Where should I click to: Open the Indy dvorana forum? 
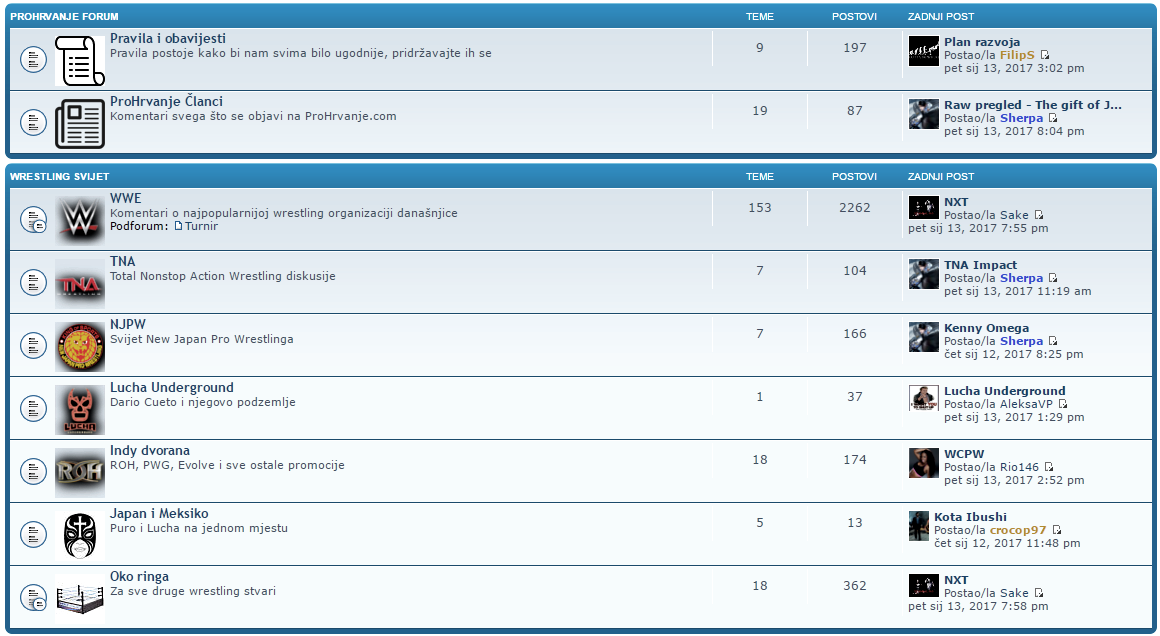click(150, 450)
